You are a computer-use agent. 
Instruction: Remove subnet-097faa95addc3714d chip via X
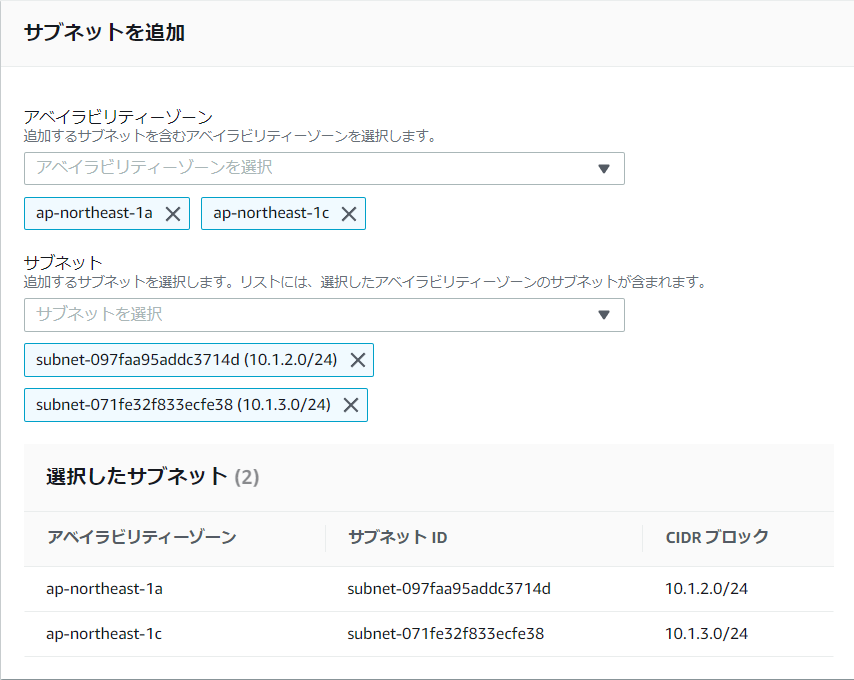(x=358, y=360)
